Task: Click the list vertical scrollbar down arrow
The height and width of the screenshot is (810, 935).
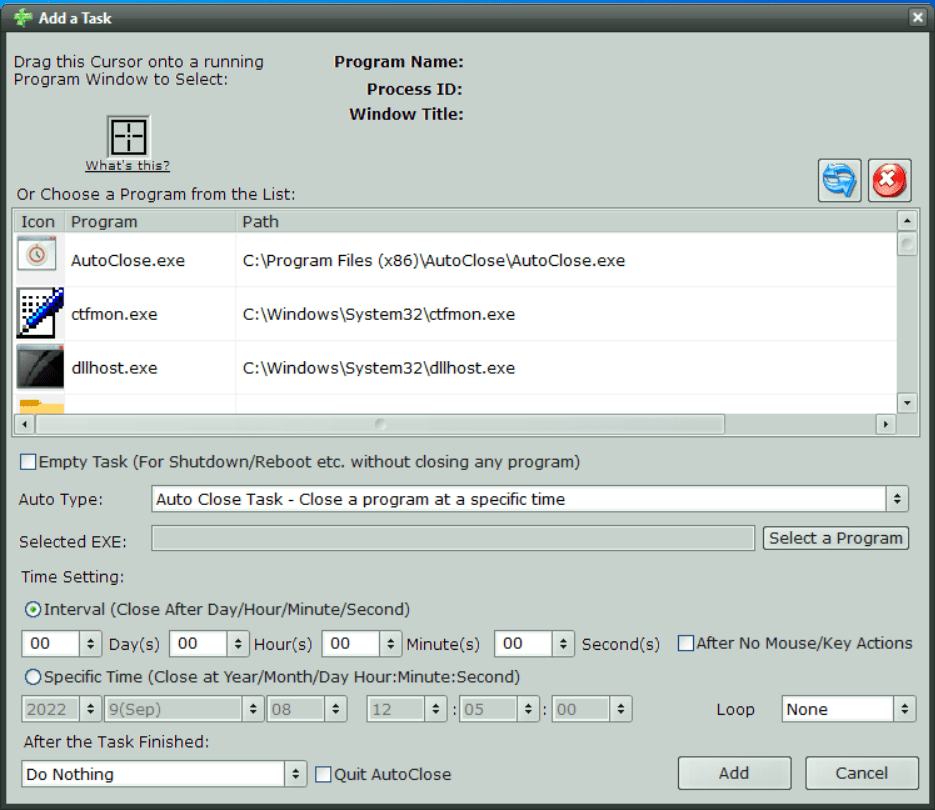Action: (907, 403)
